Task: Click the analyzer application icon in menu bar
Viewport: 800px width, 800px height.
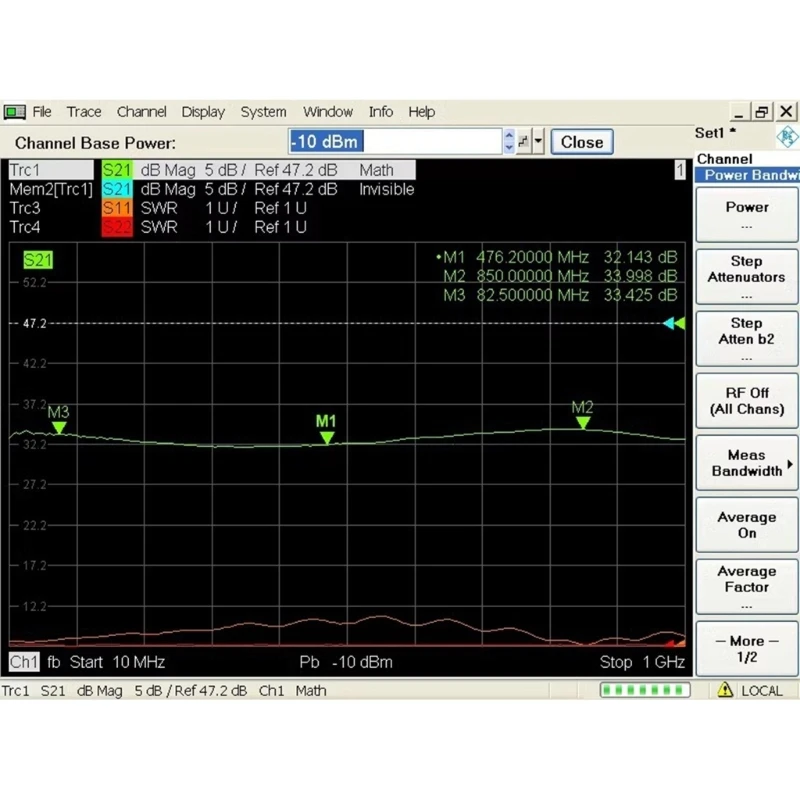Action: pos(15,112)
